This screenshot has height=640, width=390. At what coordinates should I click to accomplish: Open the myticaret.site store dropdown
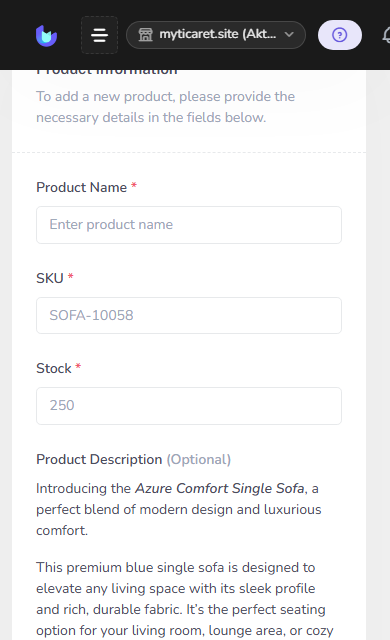pos(216,35)
